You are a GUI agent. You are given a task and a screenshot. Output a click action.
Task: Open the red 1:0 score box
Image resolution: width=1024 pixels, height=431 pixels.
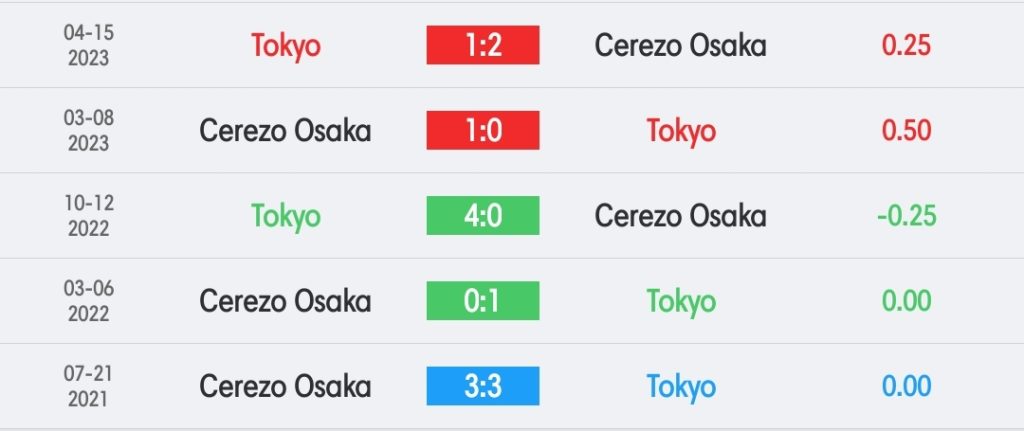483,130
